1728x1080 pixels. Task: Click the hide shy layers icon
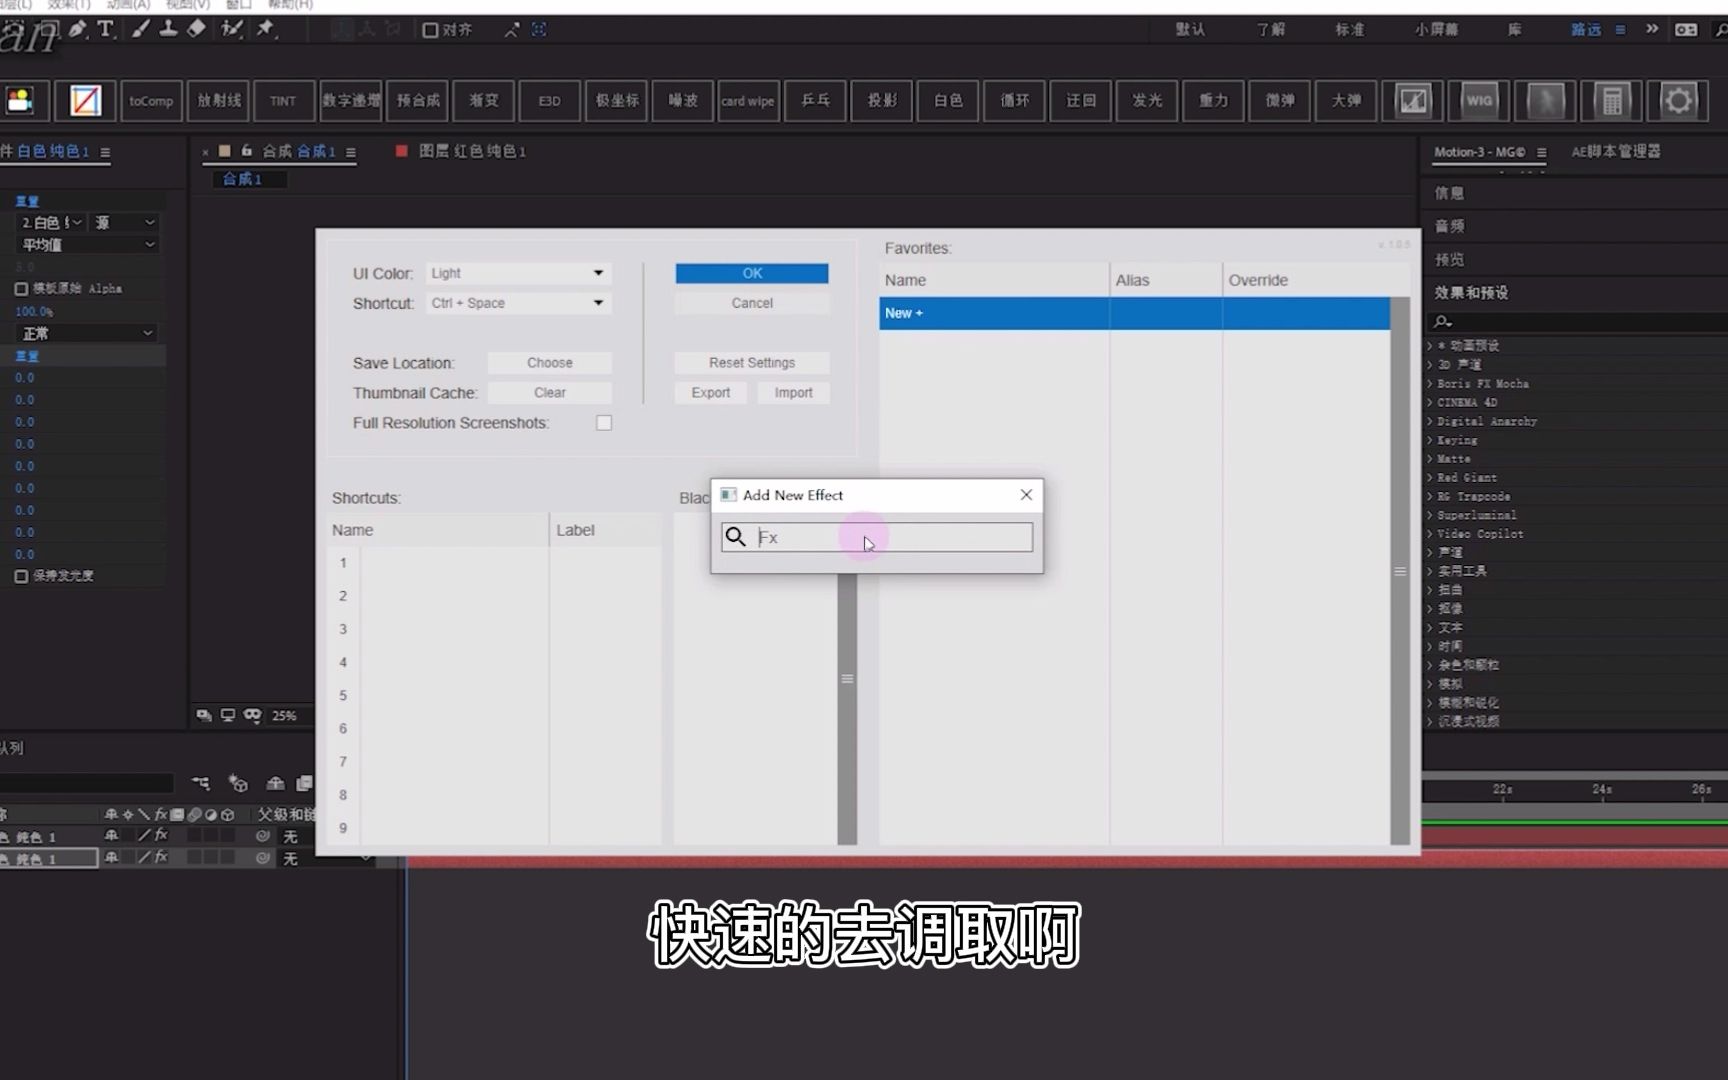click(275, 783)
